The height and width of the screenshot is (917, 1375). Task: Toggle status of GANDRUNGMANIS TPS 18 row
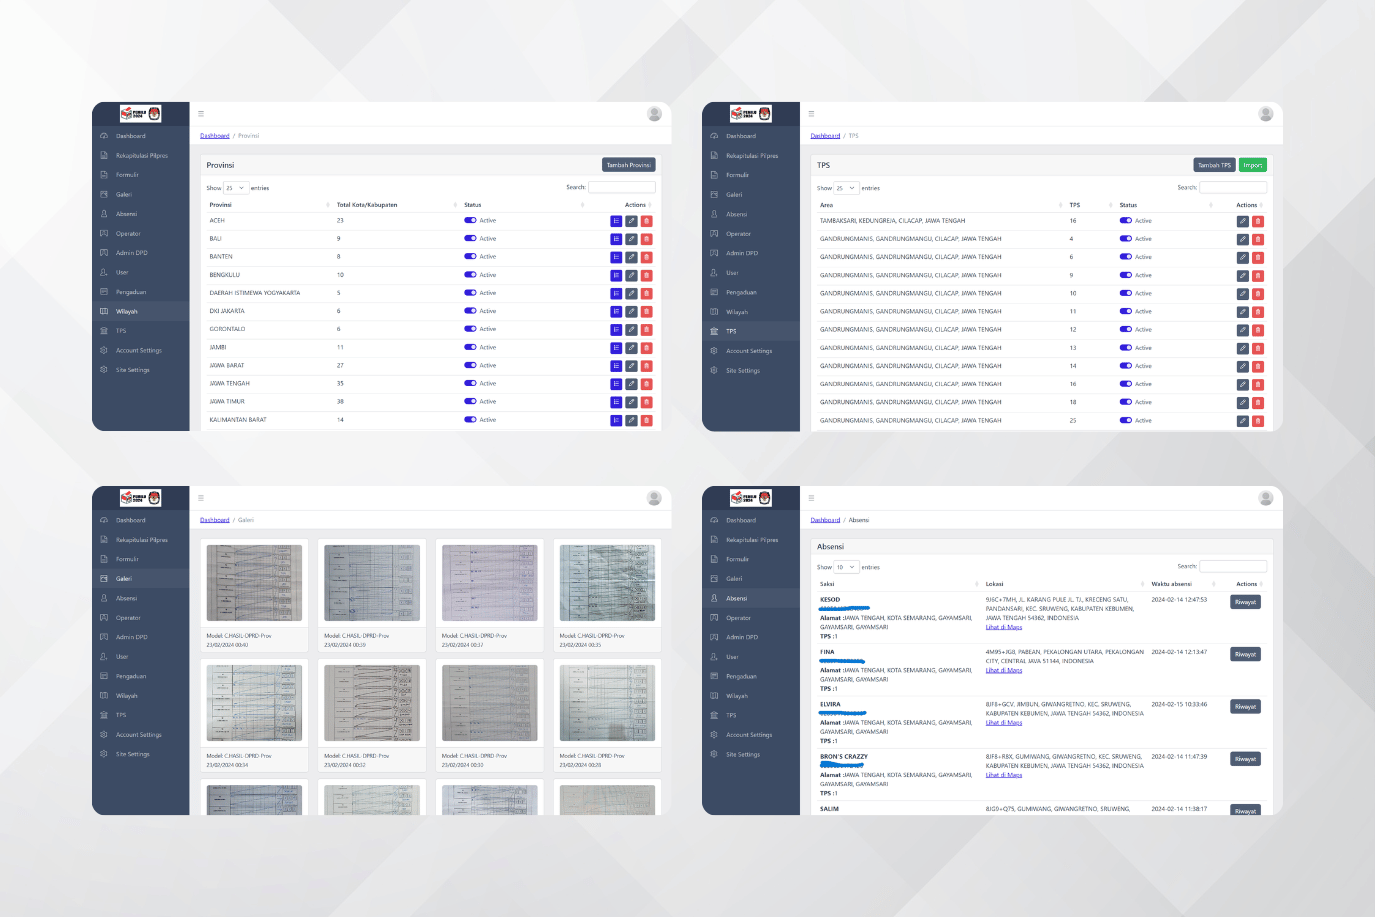coord(1126,402)
